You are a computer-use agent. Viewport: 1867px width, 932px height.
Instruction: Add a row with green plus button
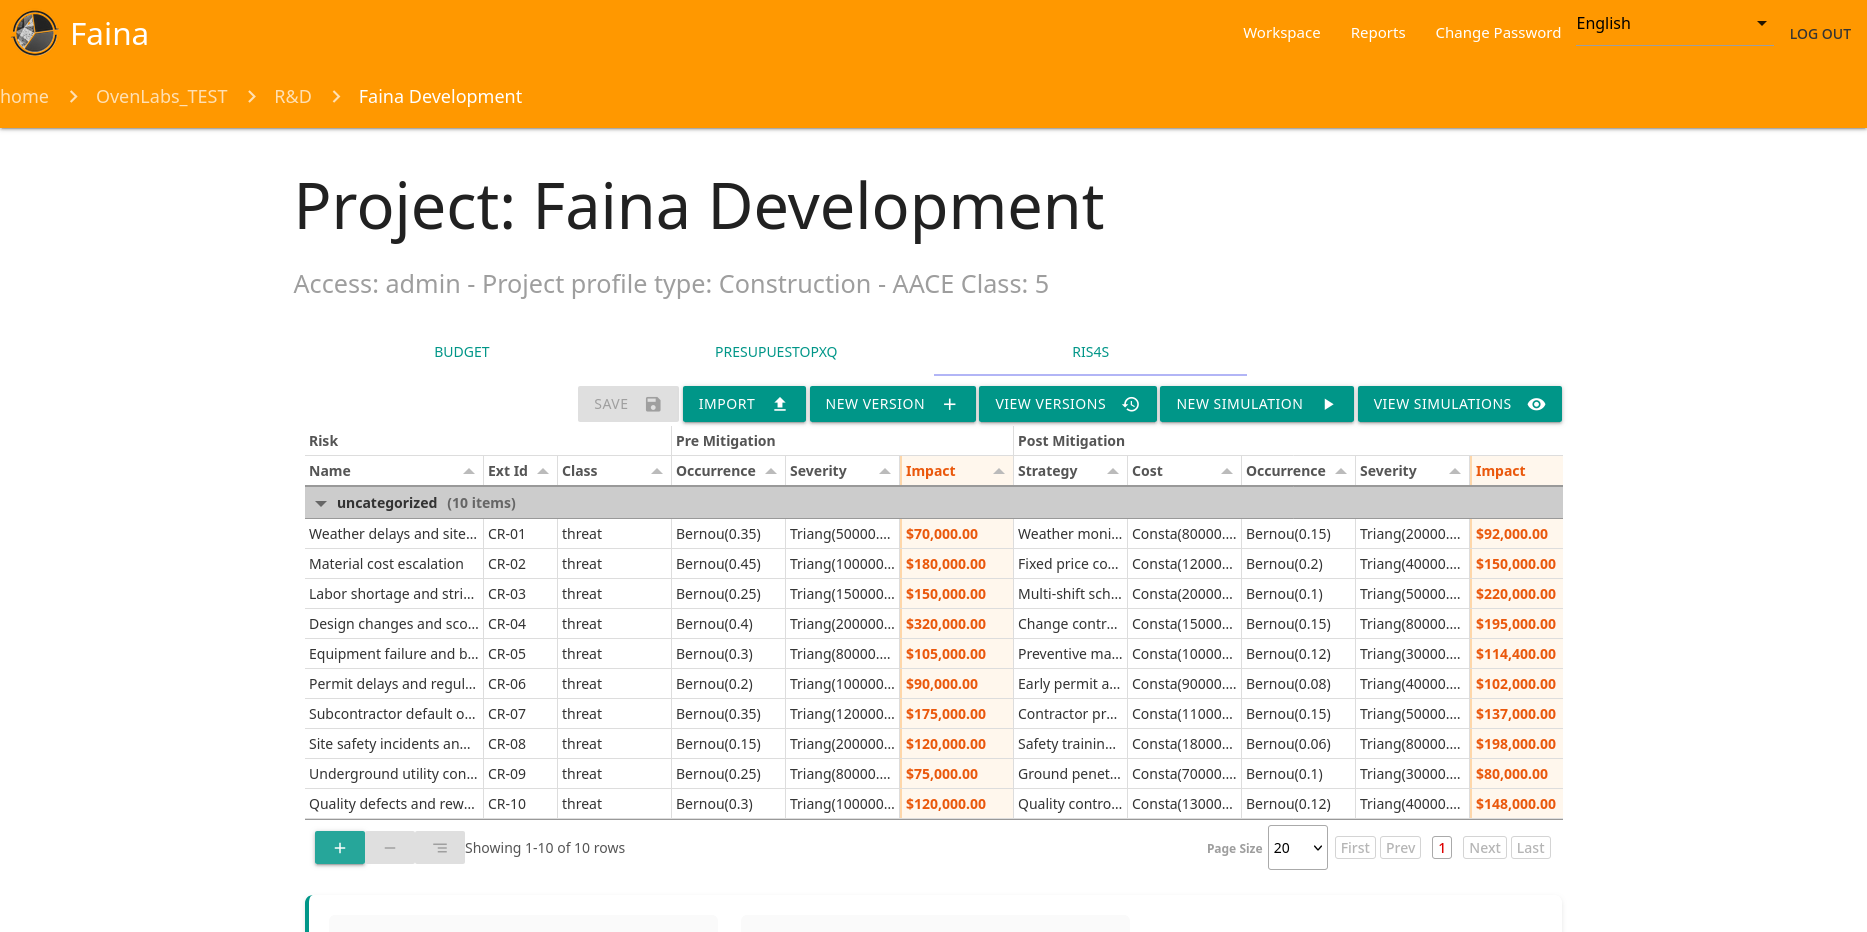pyautogui.click(x=340, y=848)
